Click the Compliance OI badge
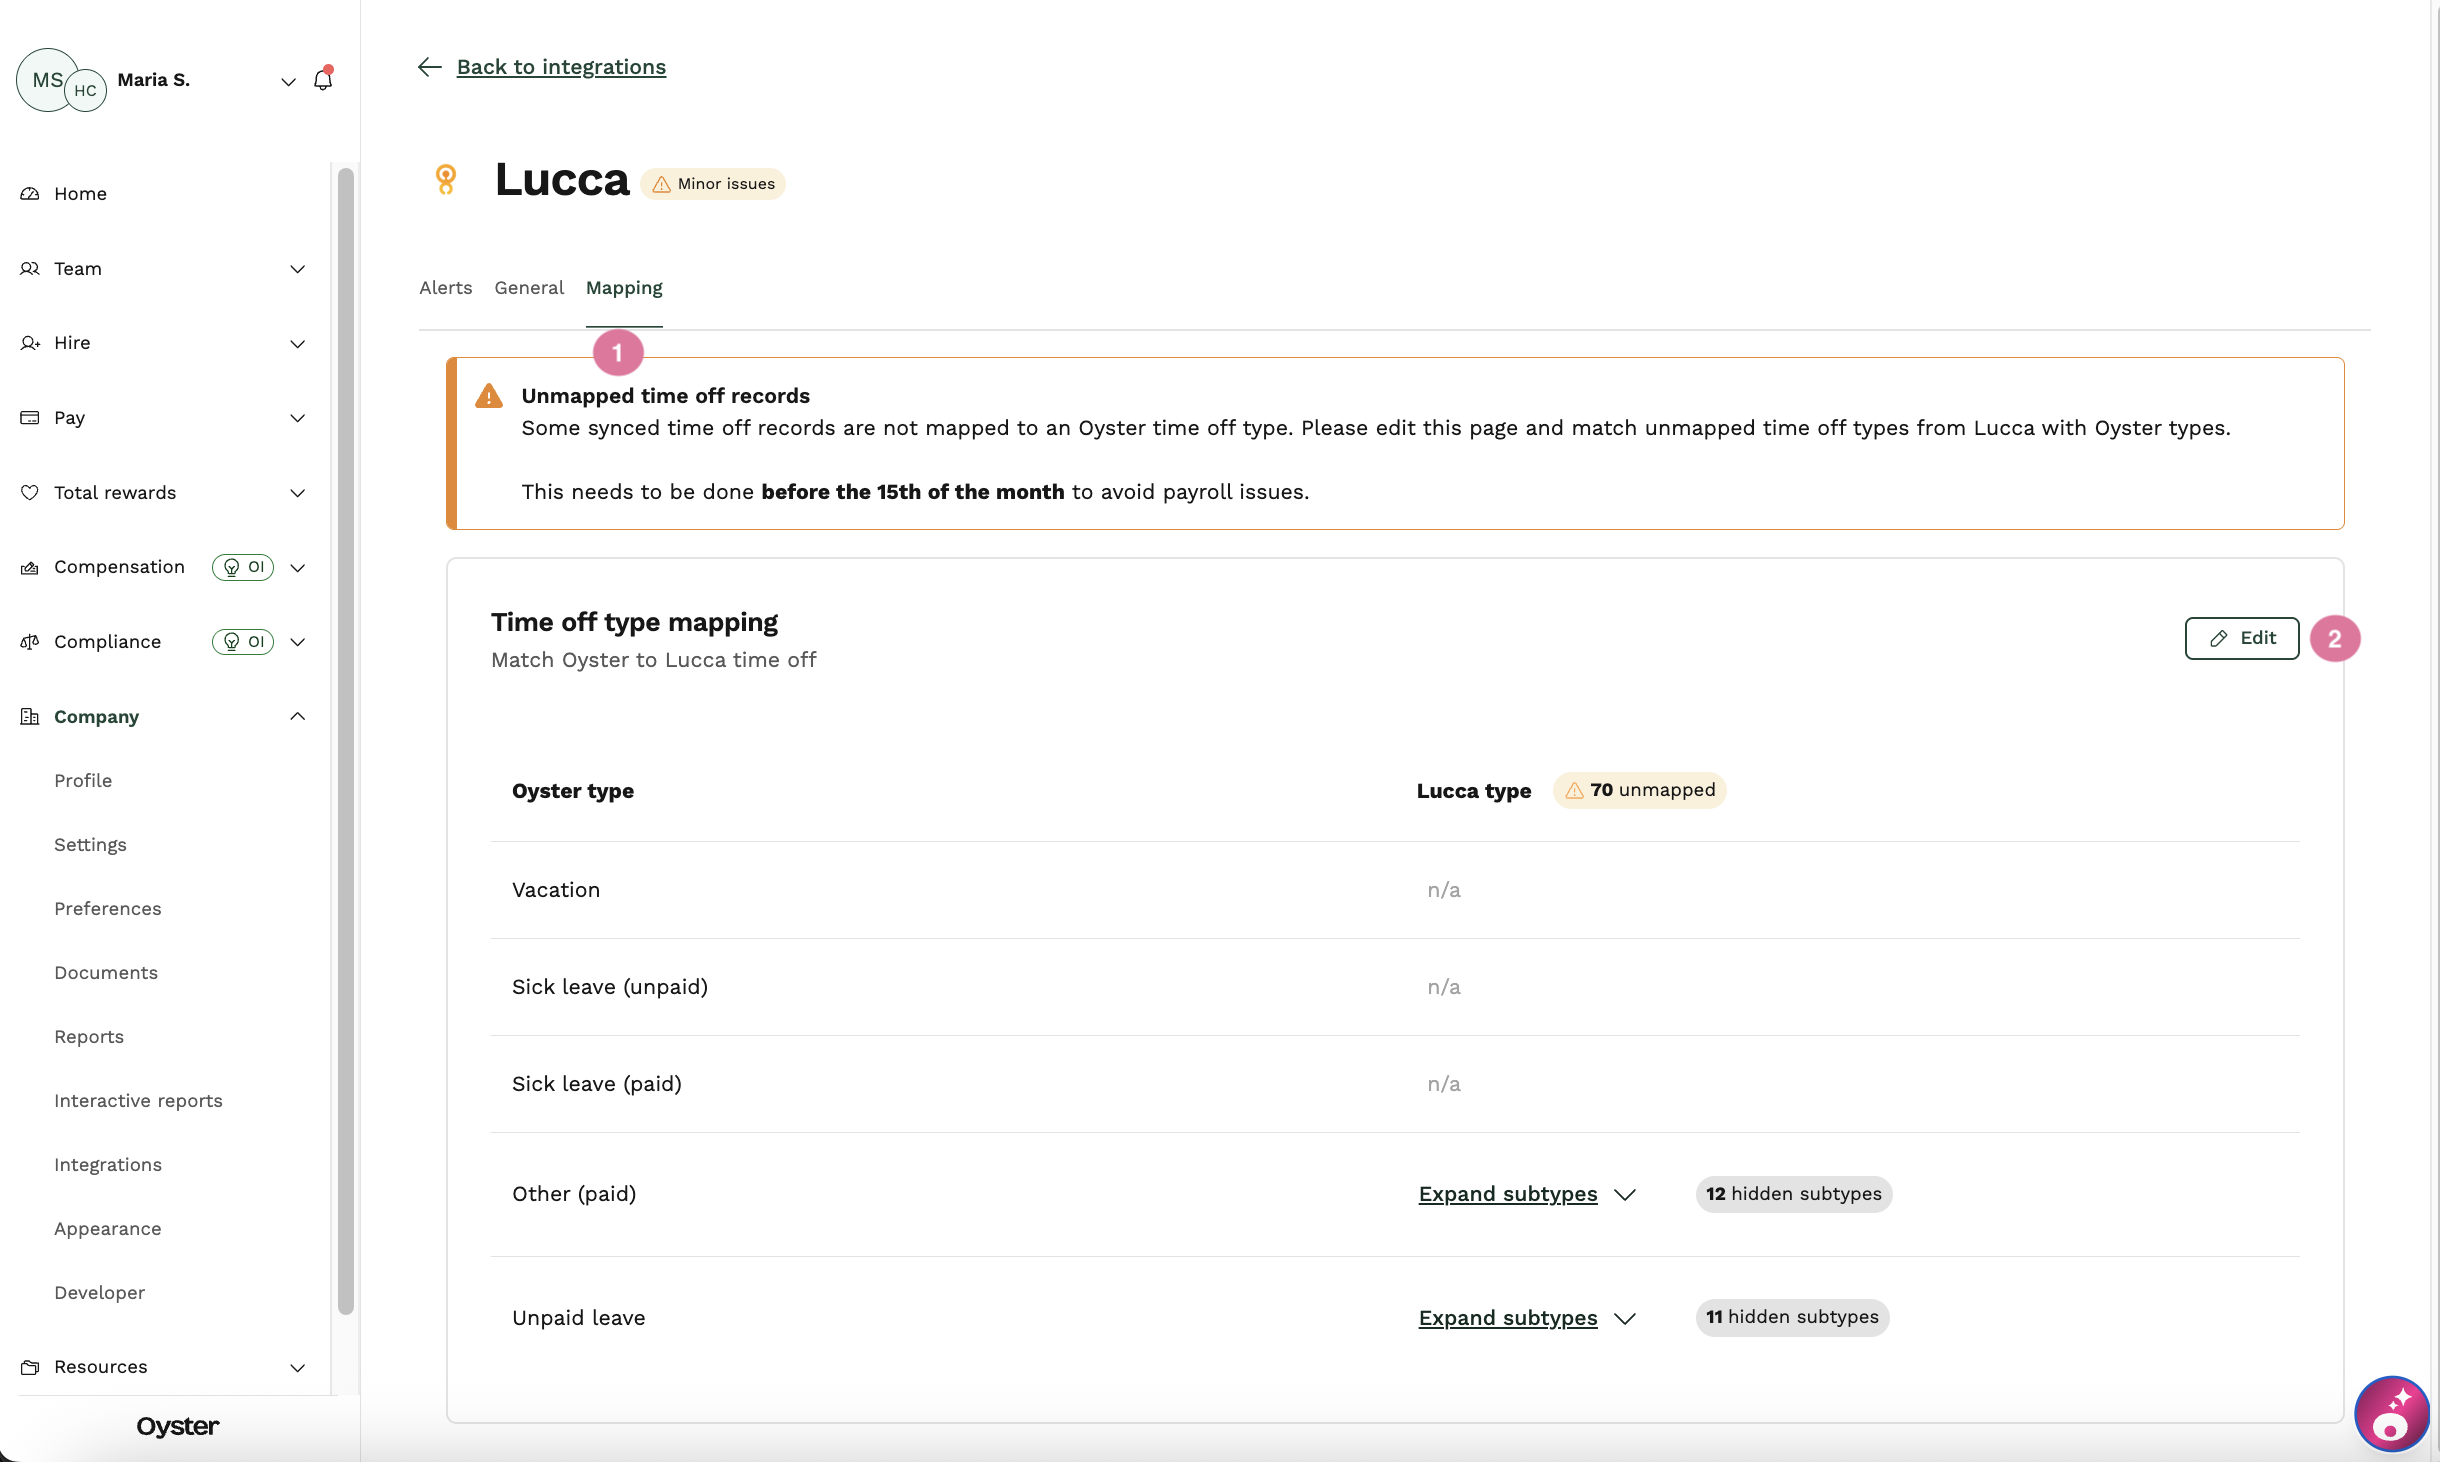The height and width of the screenshot is (1462, 2440). [243, 642]
